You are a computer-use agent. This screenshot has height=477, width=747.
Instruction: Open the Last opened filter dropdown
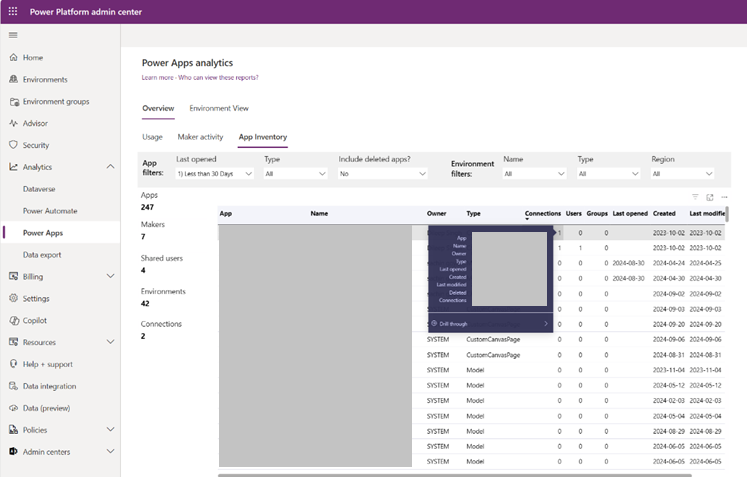(x=214, y=174)
